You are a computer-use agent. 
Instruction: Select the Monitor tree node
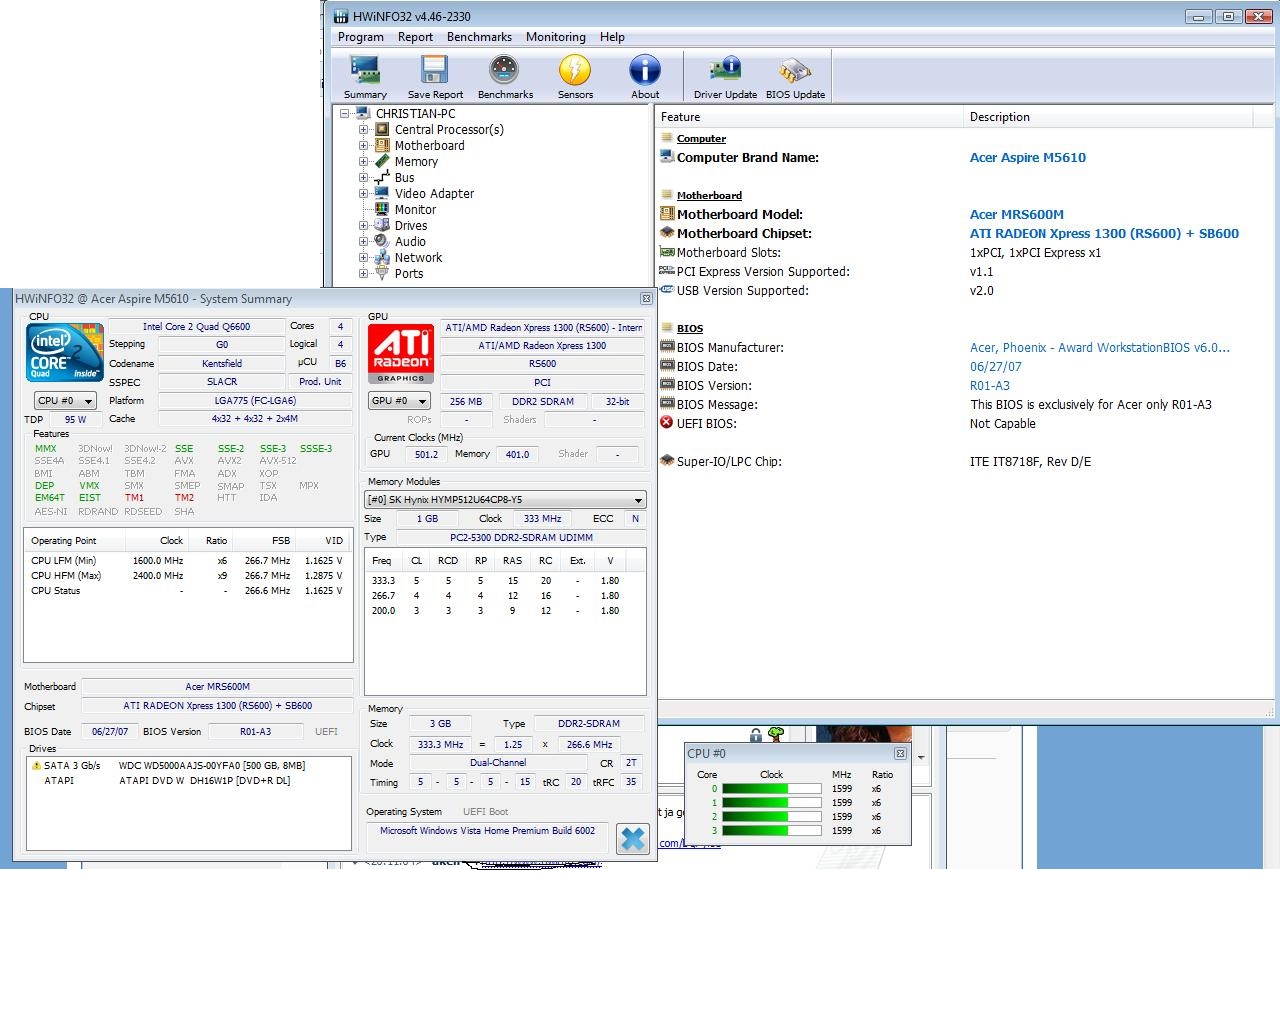pos(415,210)
